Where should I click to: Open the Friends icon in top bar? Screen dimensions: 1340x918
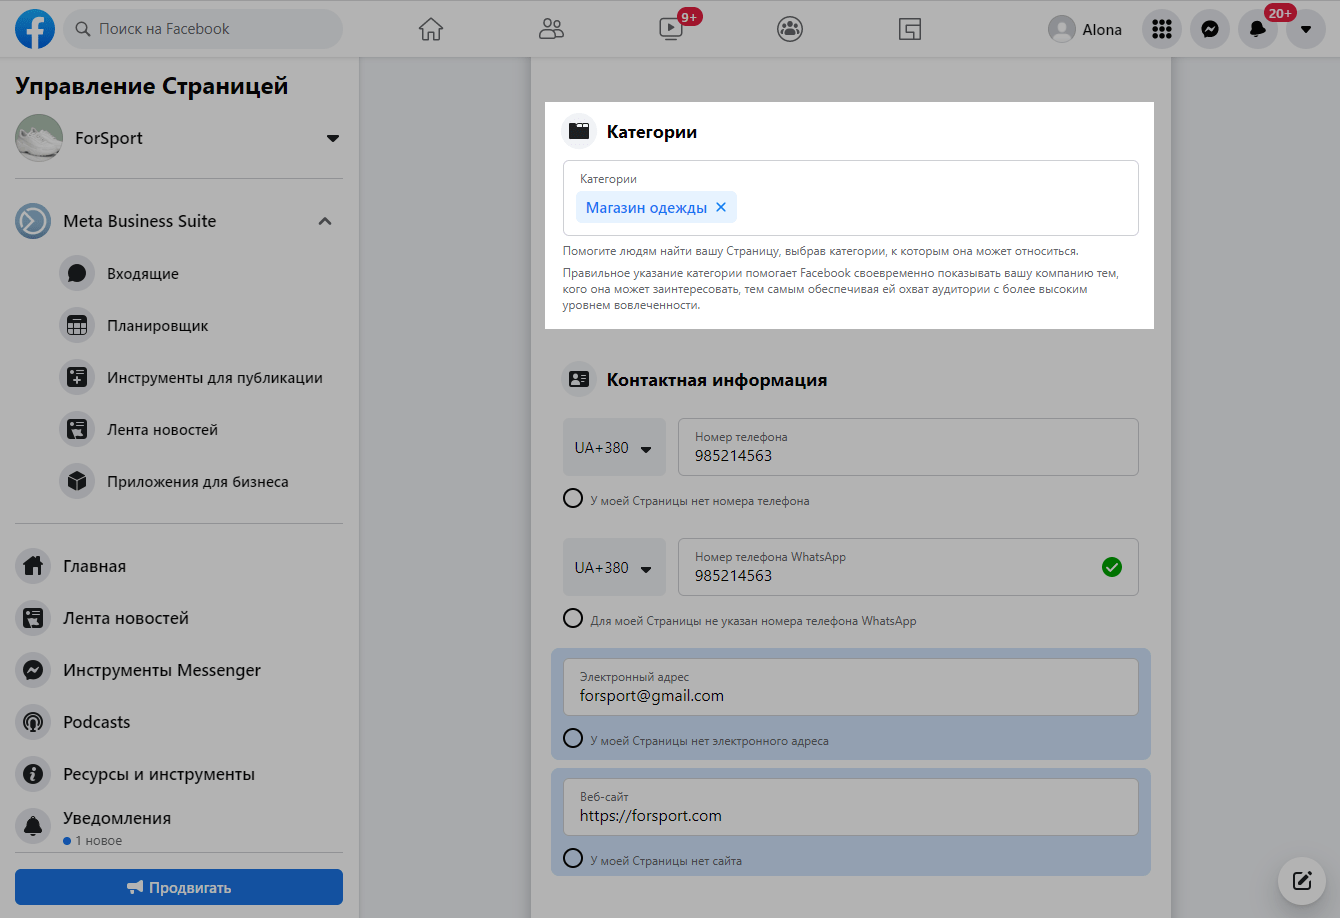[551, 29]
